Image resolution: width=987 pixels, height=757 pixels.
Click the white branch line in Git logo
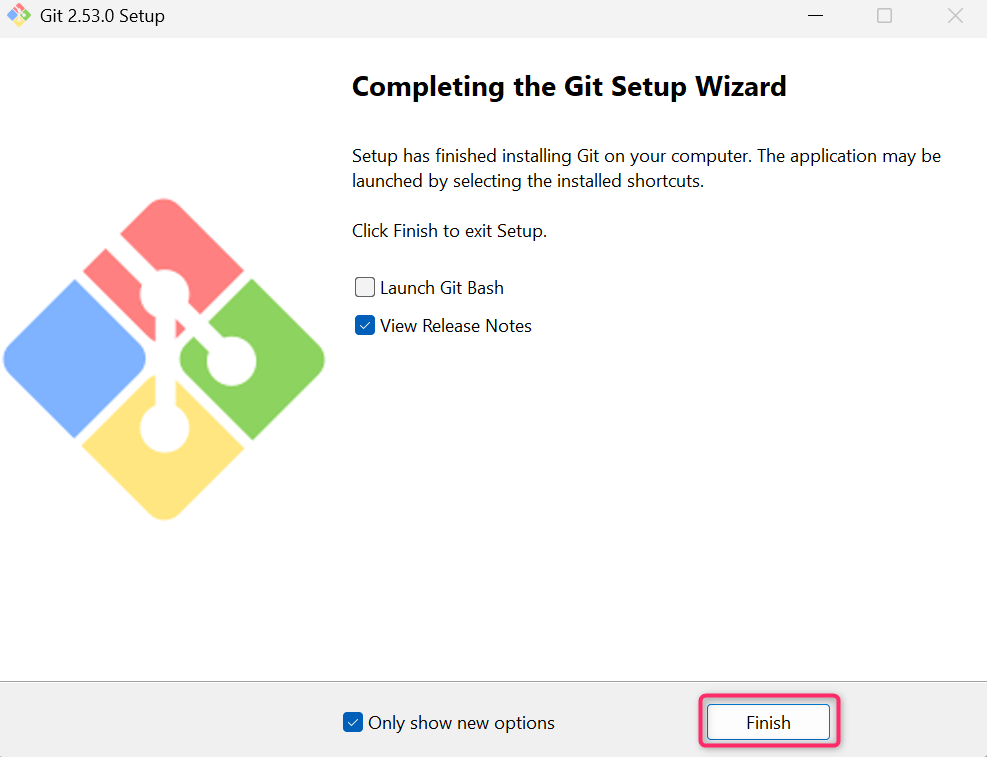(164, 350)
